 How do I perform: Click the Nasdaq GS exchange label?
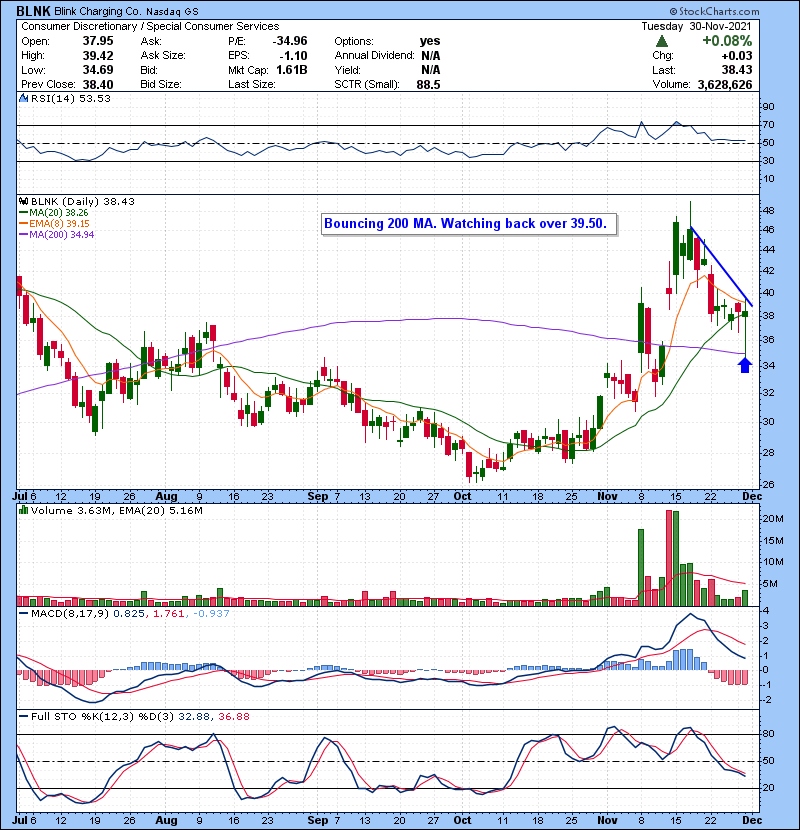tap(173, 12)
